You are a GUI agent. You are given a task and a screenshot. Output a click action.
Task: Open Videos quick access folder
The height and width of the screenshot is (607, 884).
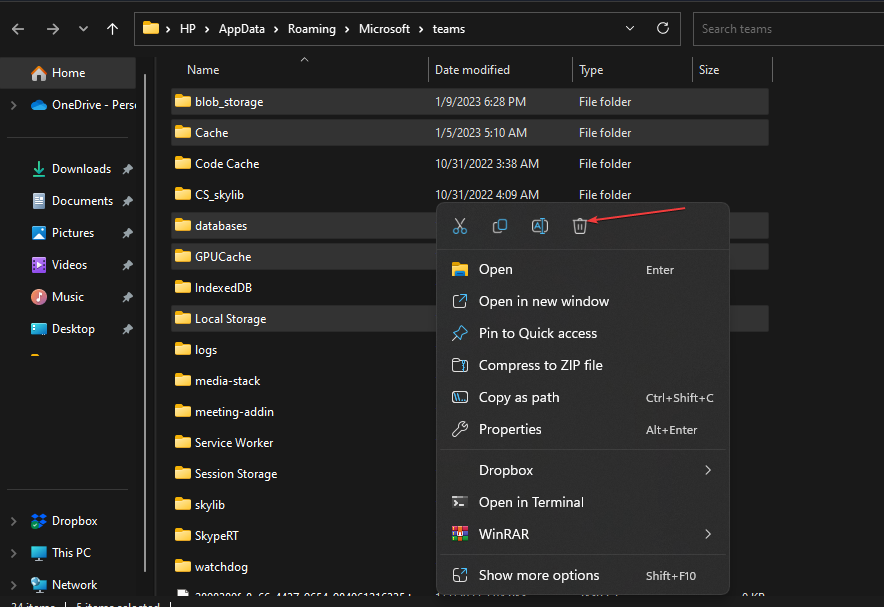tap(59, 265)
